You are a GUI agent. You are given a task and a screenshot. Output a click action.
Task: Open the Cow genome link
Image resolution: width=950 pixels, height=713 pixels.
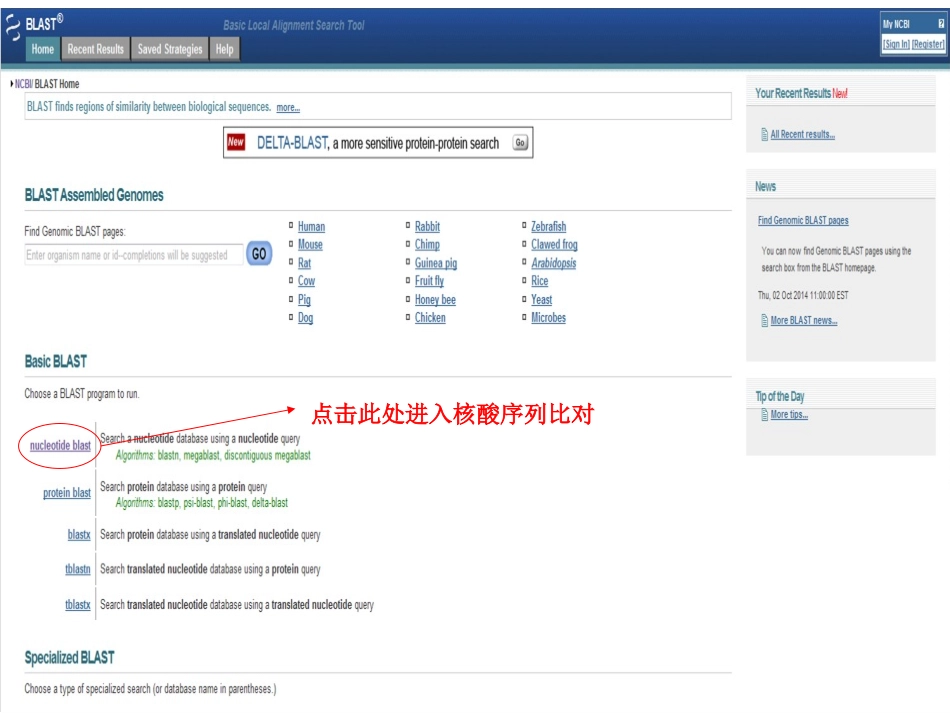[306, 281]
